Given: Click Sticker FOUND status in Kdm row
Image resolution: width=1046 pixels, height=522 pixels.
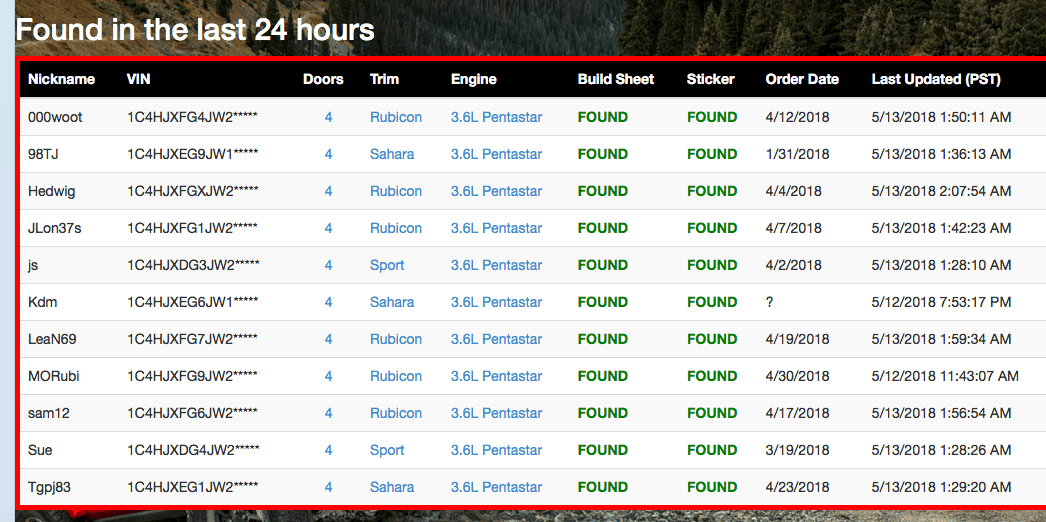Looking at the screenshot, I should [x=712, y=302].
